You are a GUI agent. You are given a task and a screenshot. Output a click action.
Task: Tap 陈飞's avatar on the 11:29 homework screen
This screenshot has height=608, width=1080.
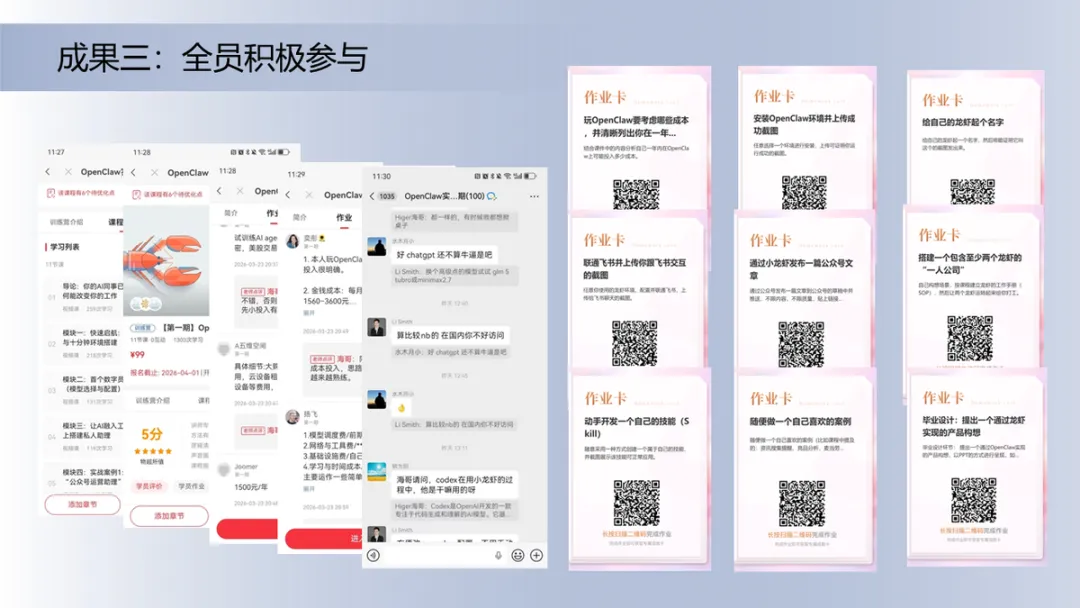point(293,417)
